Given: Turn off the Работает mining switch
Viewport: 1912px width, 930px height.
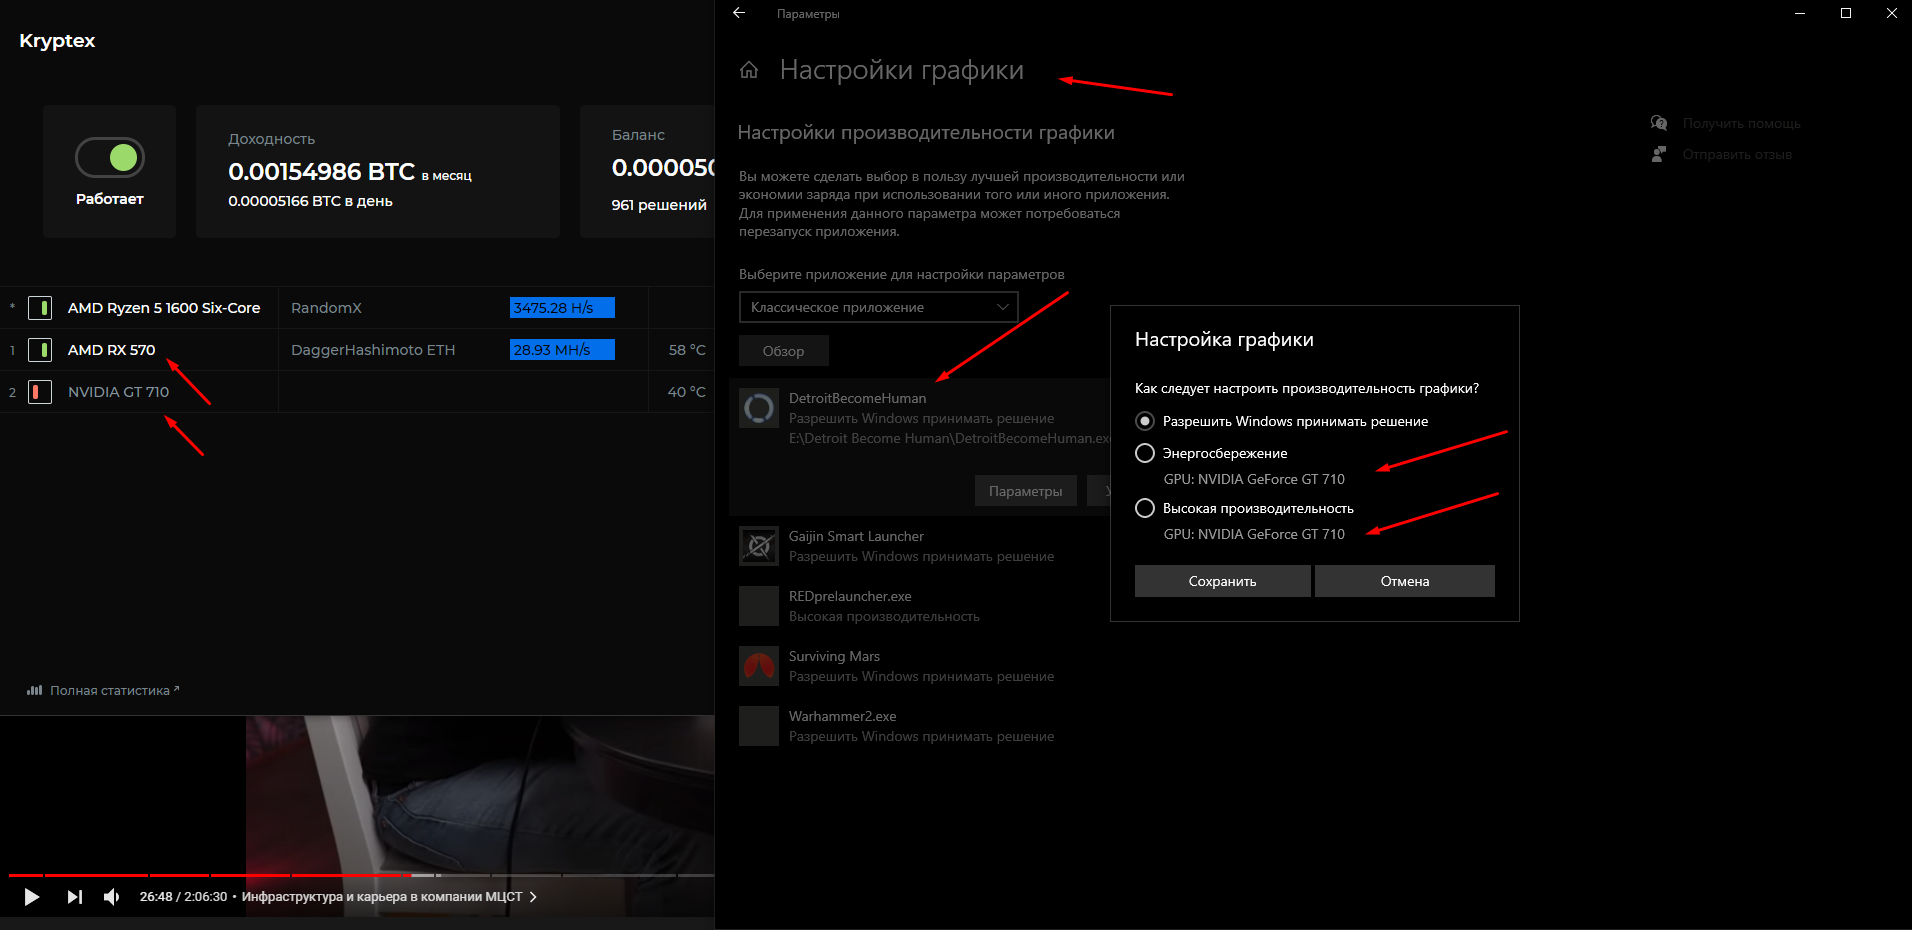Looking at the screenshot, I should [110, 158].
